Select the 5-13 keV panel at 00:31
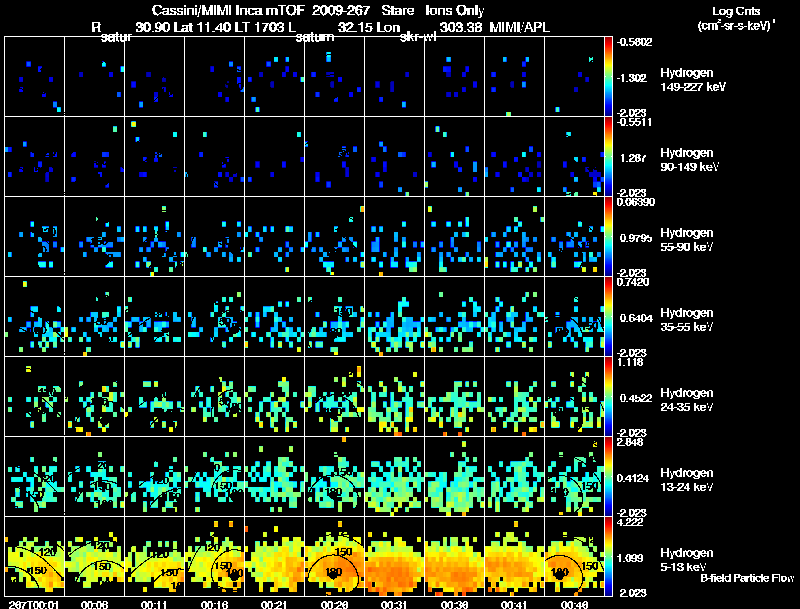The width and height of the screenshot is (800, 609). click(394, 556)
